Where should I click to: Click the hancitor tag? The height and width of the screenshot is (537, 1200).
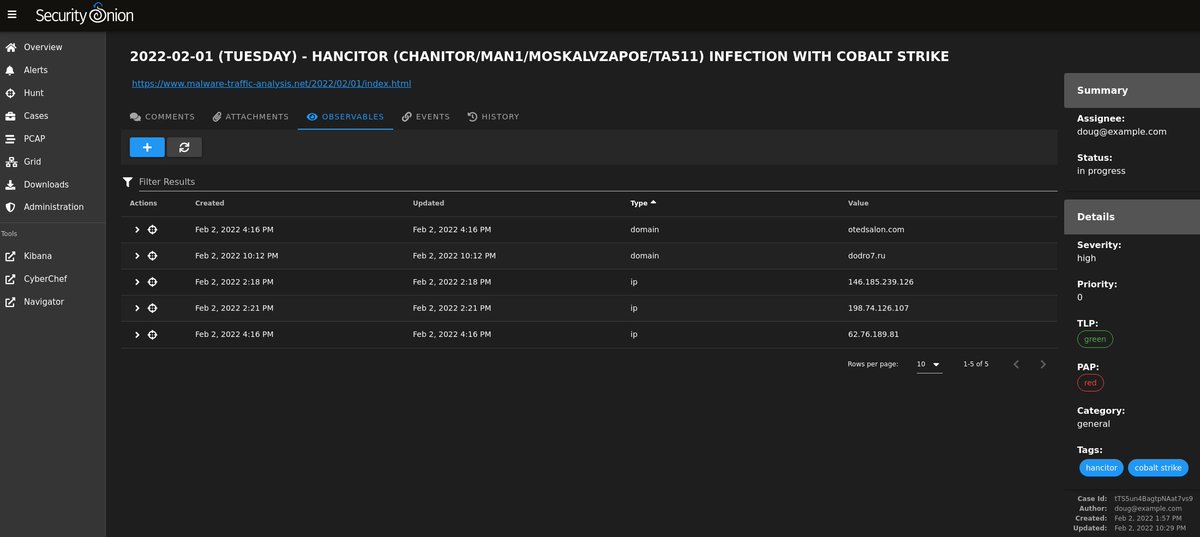(1101, 468)
